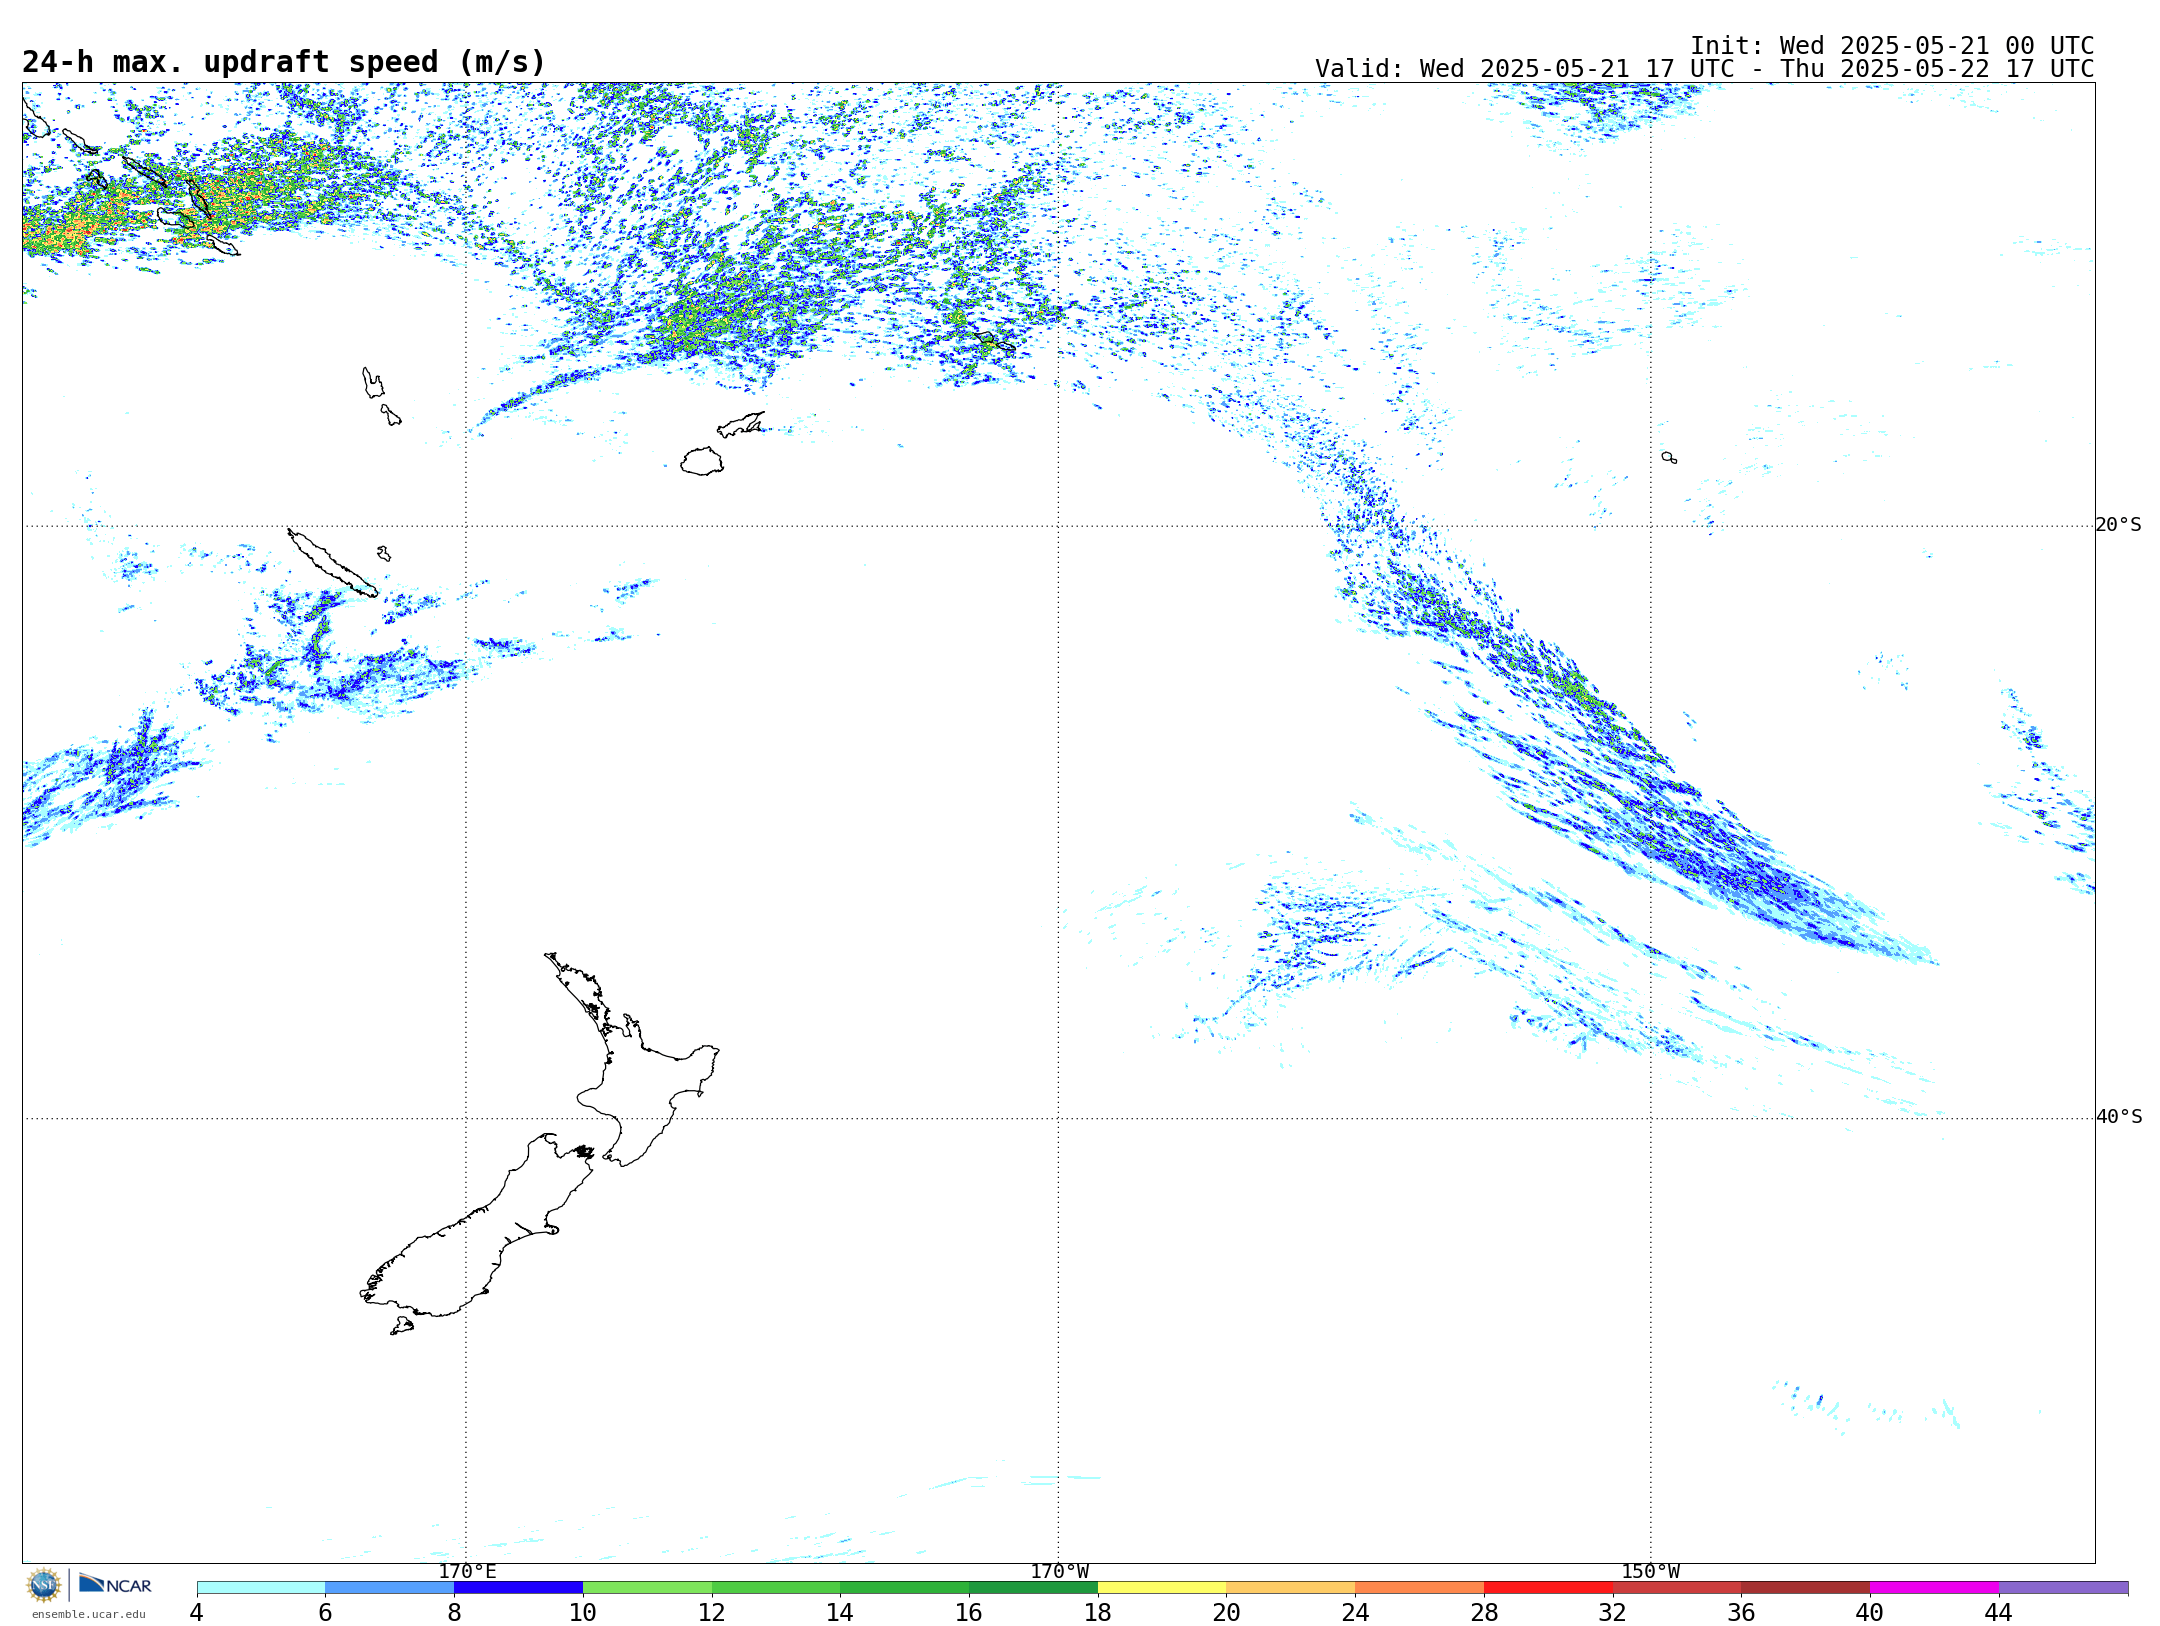Click colorbar tick label 44

pyautogui.click(x=1998, y=1612)
